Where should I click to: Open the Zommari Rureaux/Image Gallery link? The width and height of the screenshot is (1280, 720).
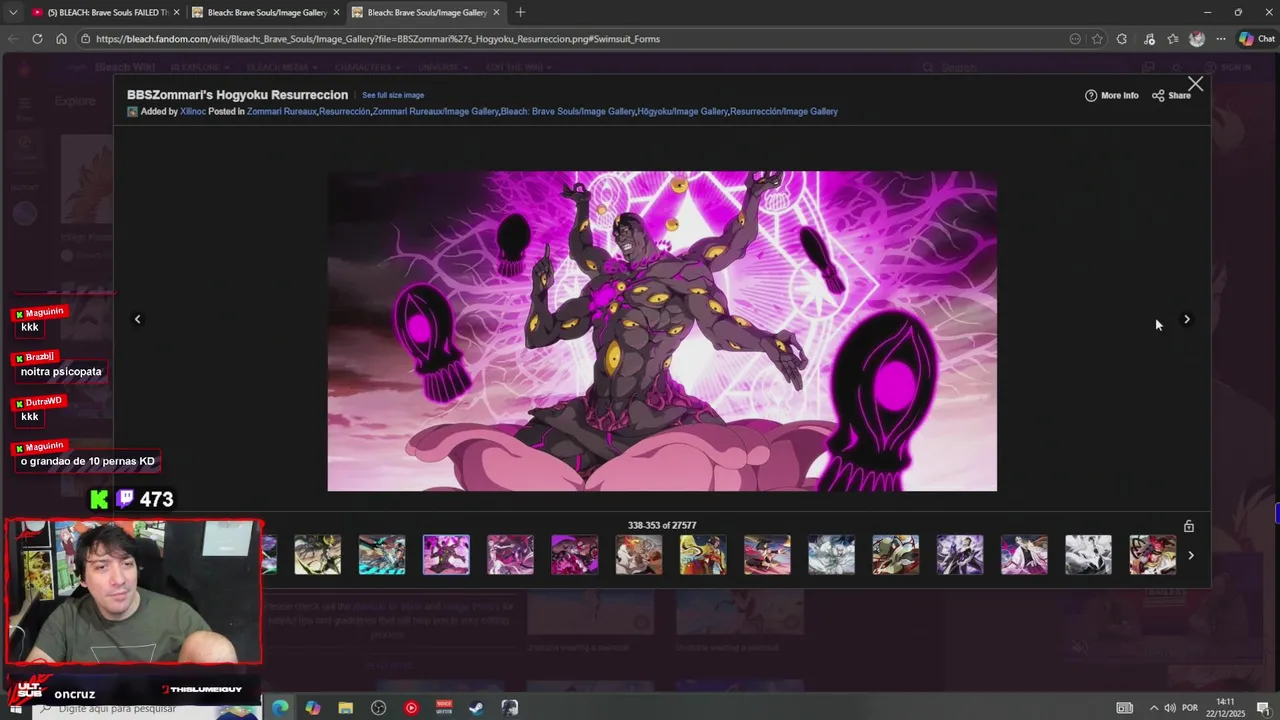tap(435, 111)
